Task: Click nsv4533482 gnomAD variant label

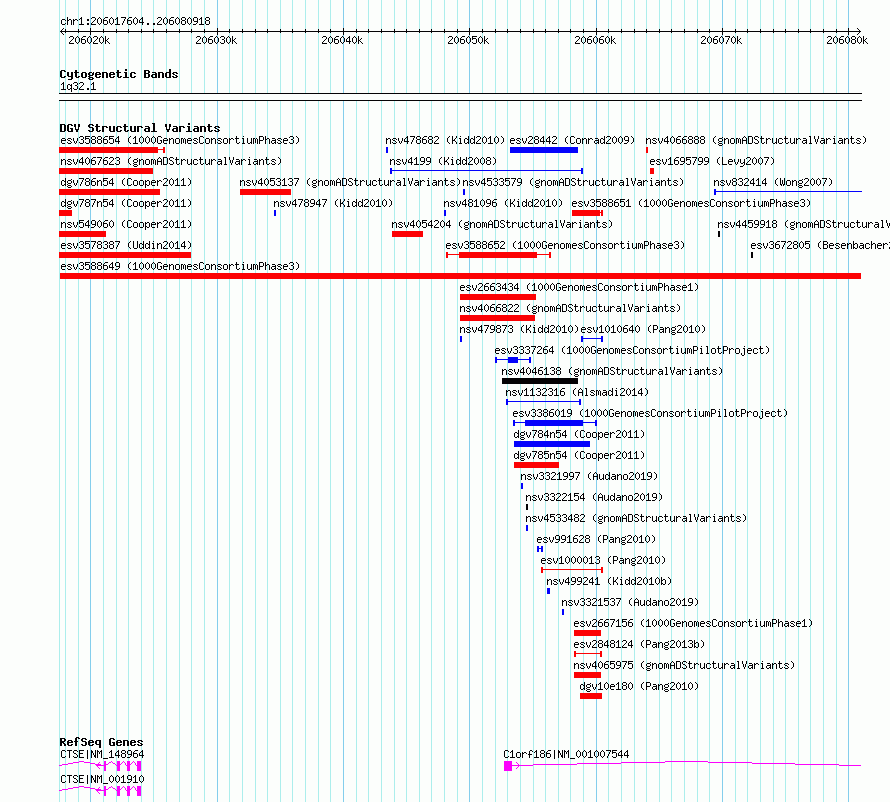Action: click(x=636, y=518)
